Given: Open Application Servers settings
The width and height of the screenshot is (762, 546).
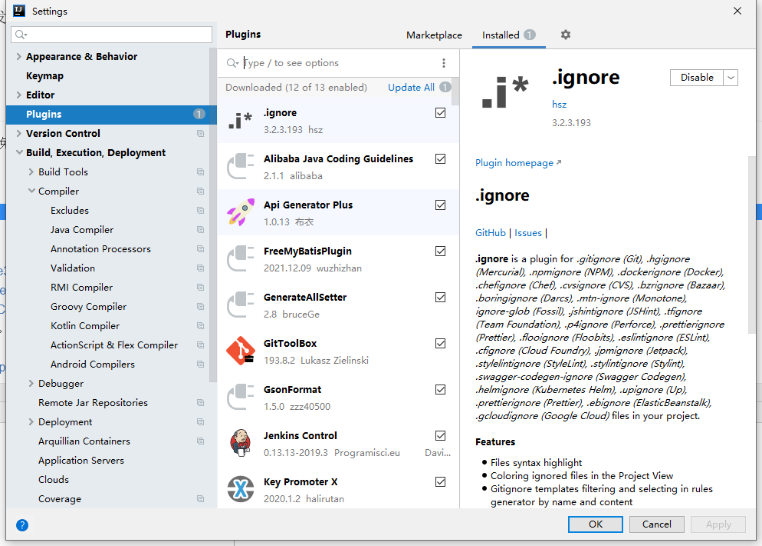Looking at the screenshot, I should 81,461.
